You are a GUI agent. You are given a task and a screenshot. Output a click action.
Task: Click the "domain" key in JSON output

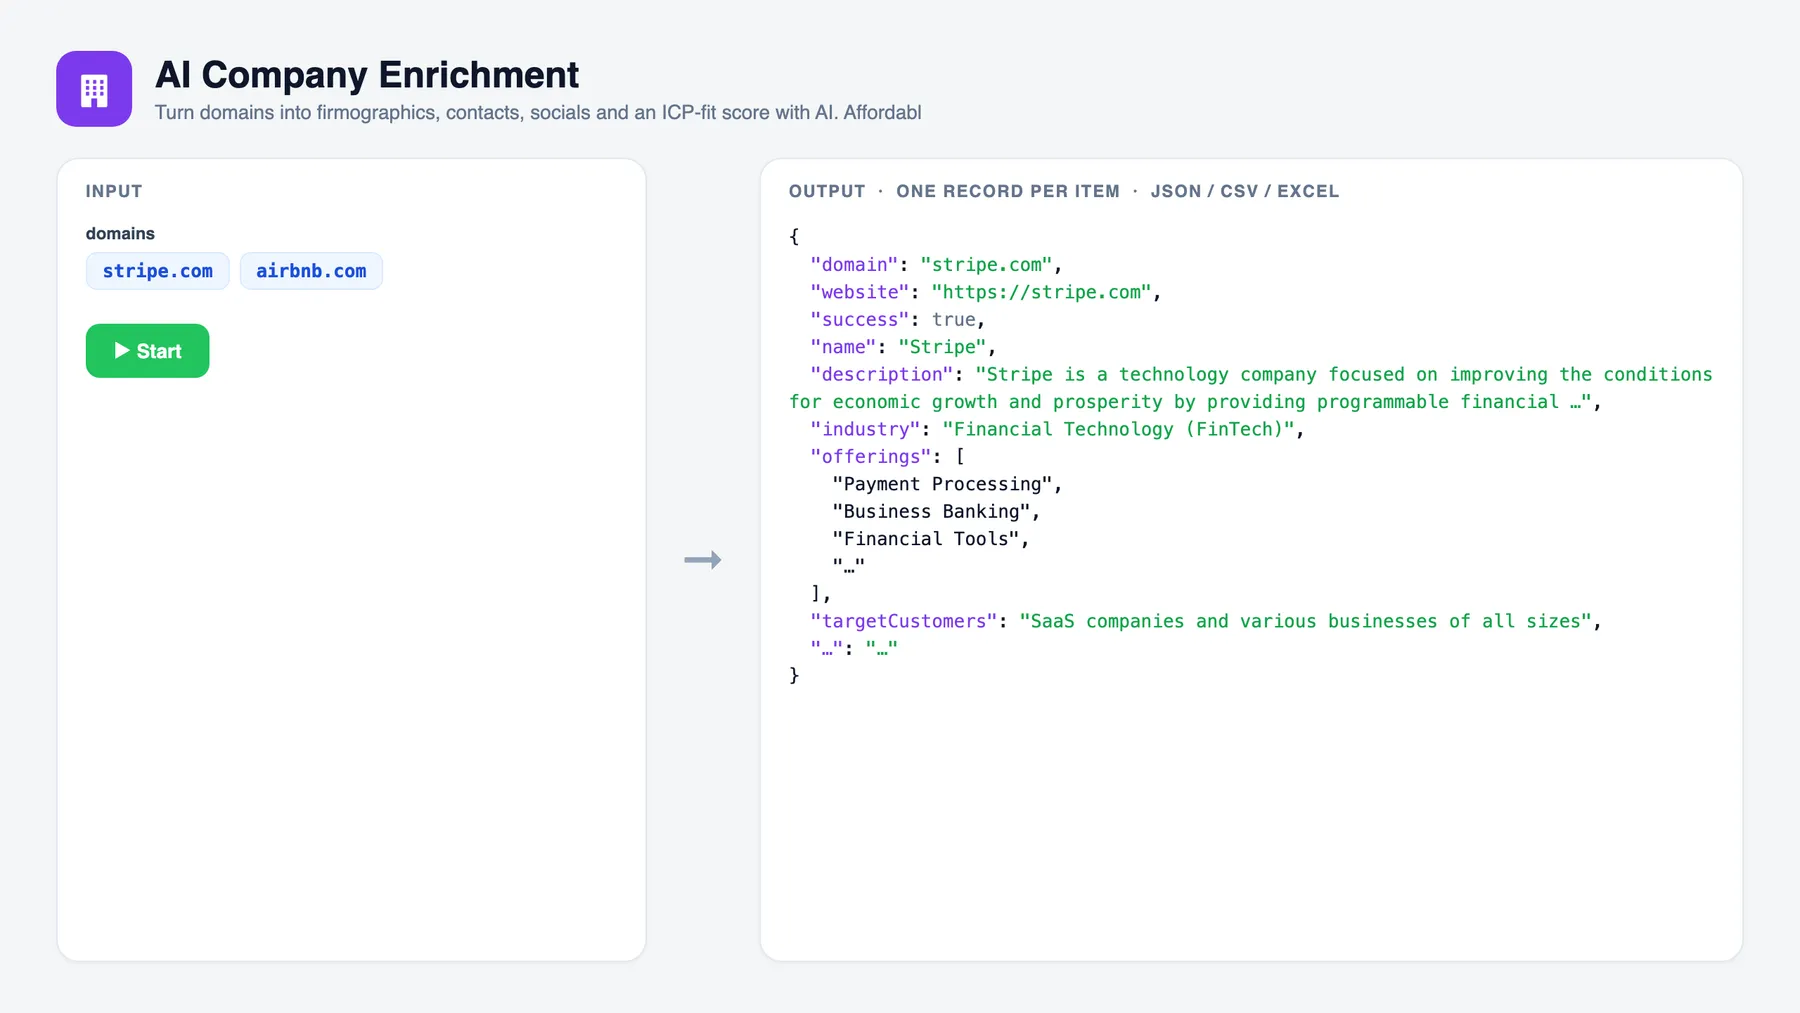click(854, 265)
